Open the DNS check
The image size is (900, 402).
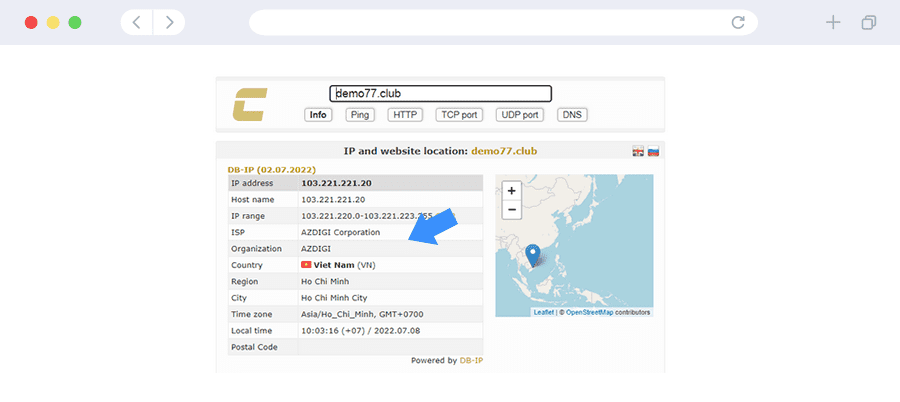coord(572,115)
